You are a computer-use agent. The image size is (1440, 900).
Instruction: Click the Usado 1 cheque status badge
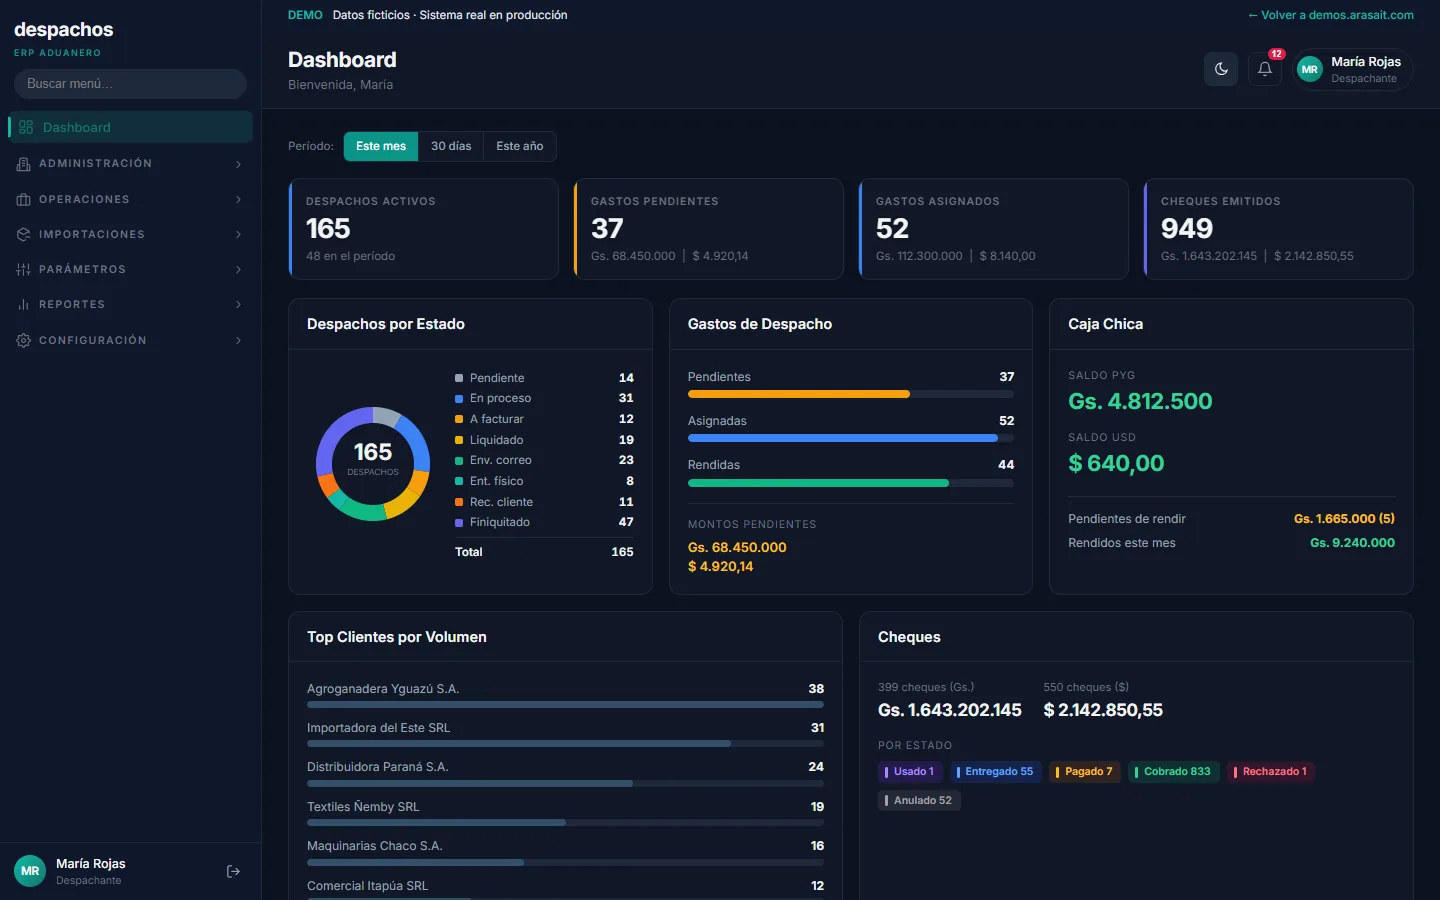(x=910, y=772)
